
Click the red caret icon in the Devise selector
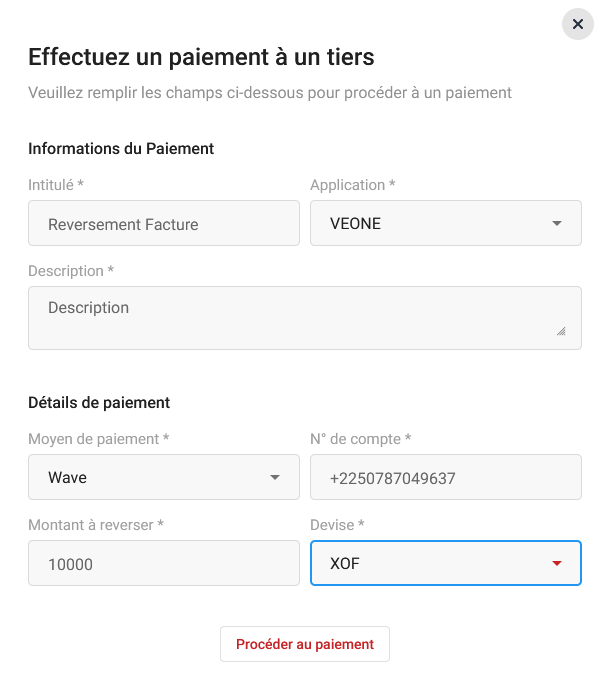click(557, 564)
